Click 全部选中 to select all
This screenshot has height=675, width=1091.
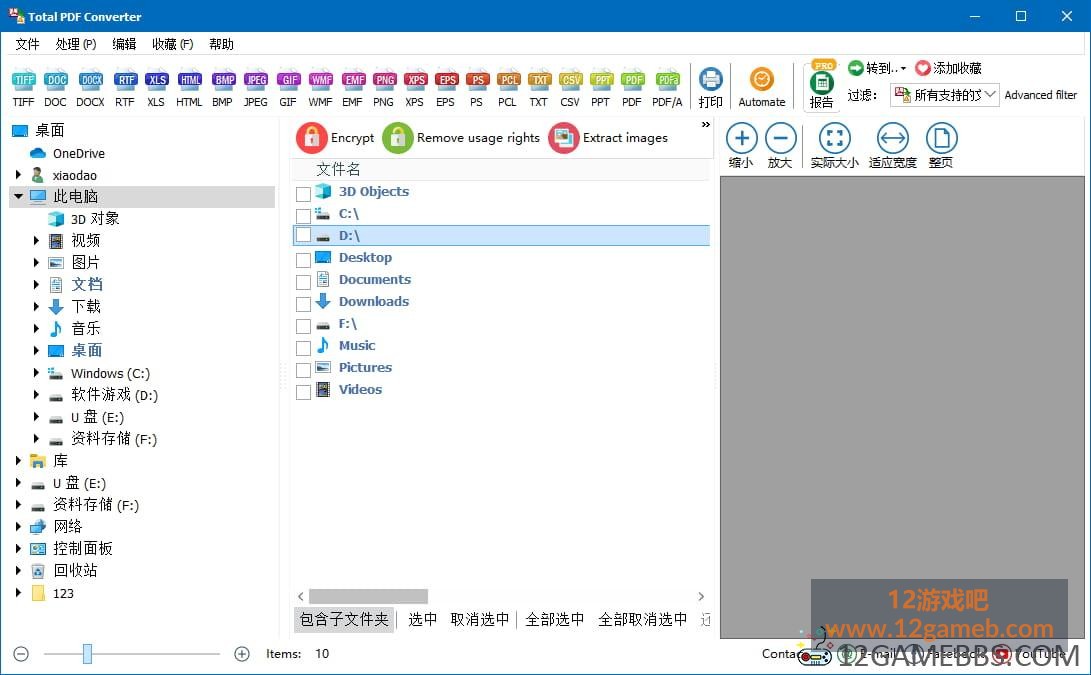click(555, 619)
